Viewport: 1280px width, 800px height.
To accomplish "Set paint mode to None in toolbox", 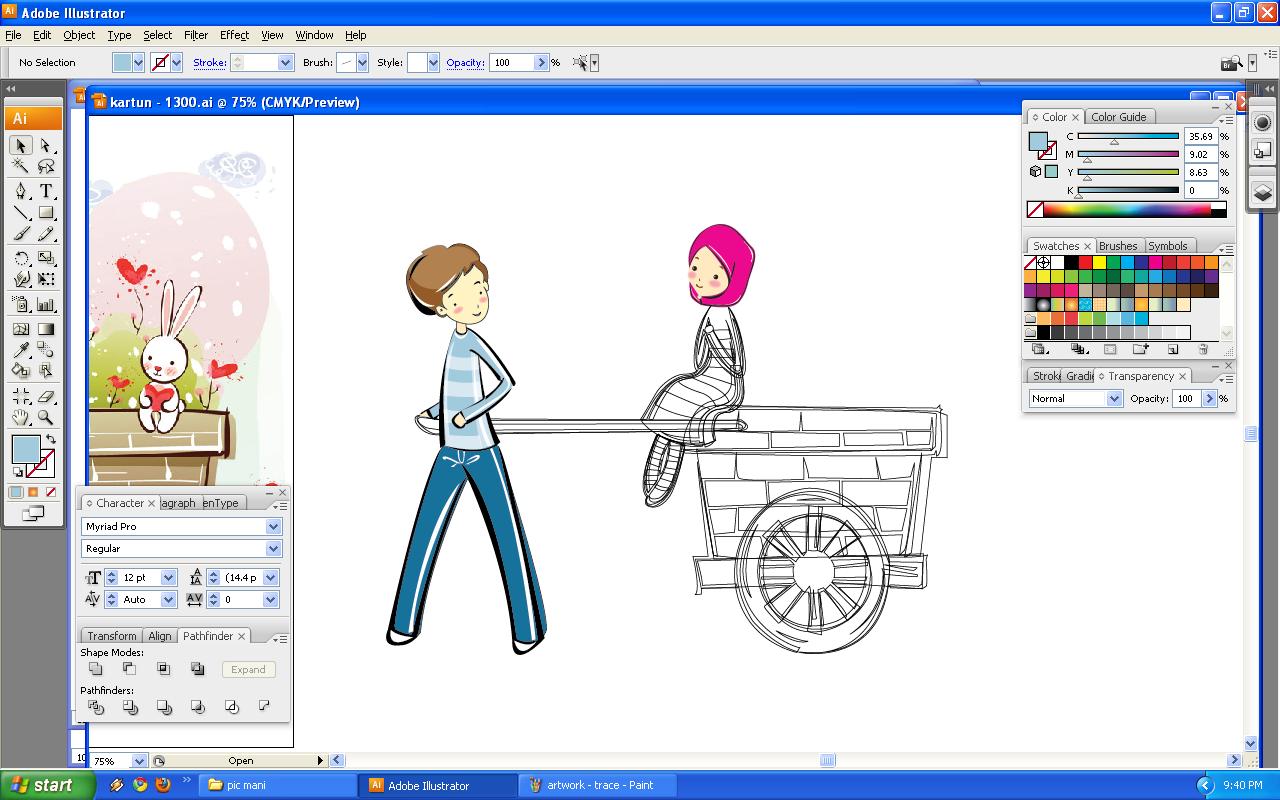I will tap(50, 492).
